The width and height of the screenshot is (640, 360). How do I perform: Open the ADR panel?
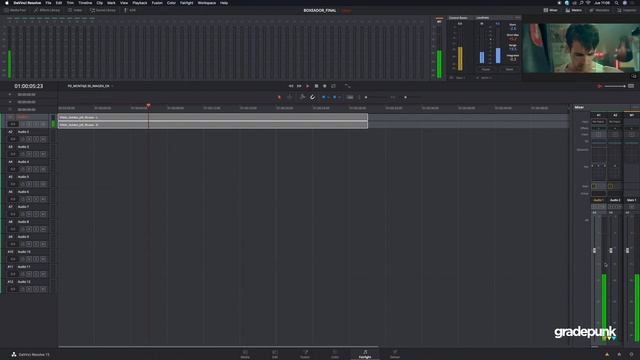click(130, 10)
